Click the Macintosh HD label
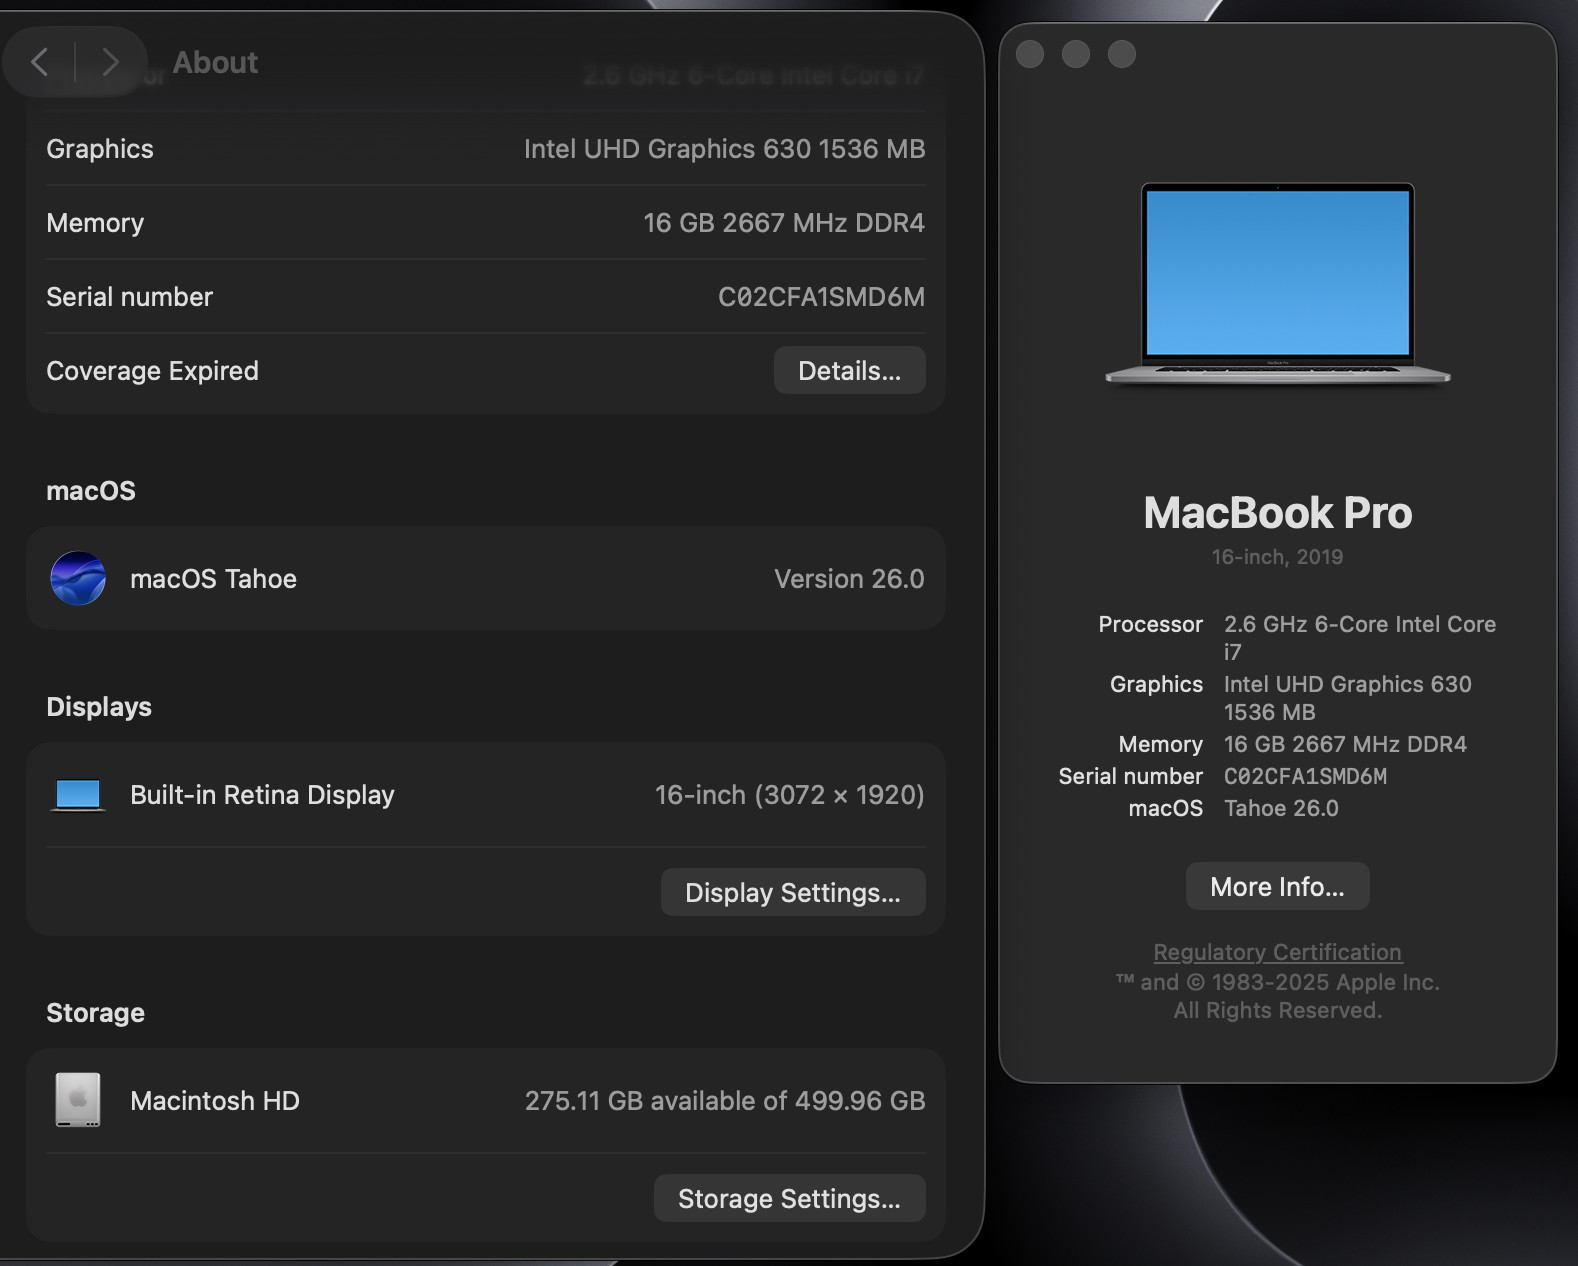Screen dimensions: 1578x1266 pos(215,1101)
